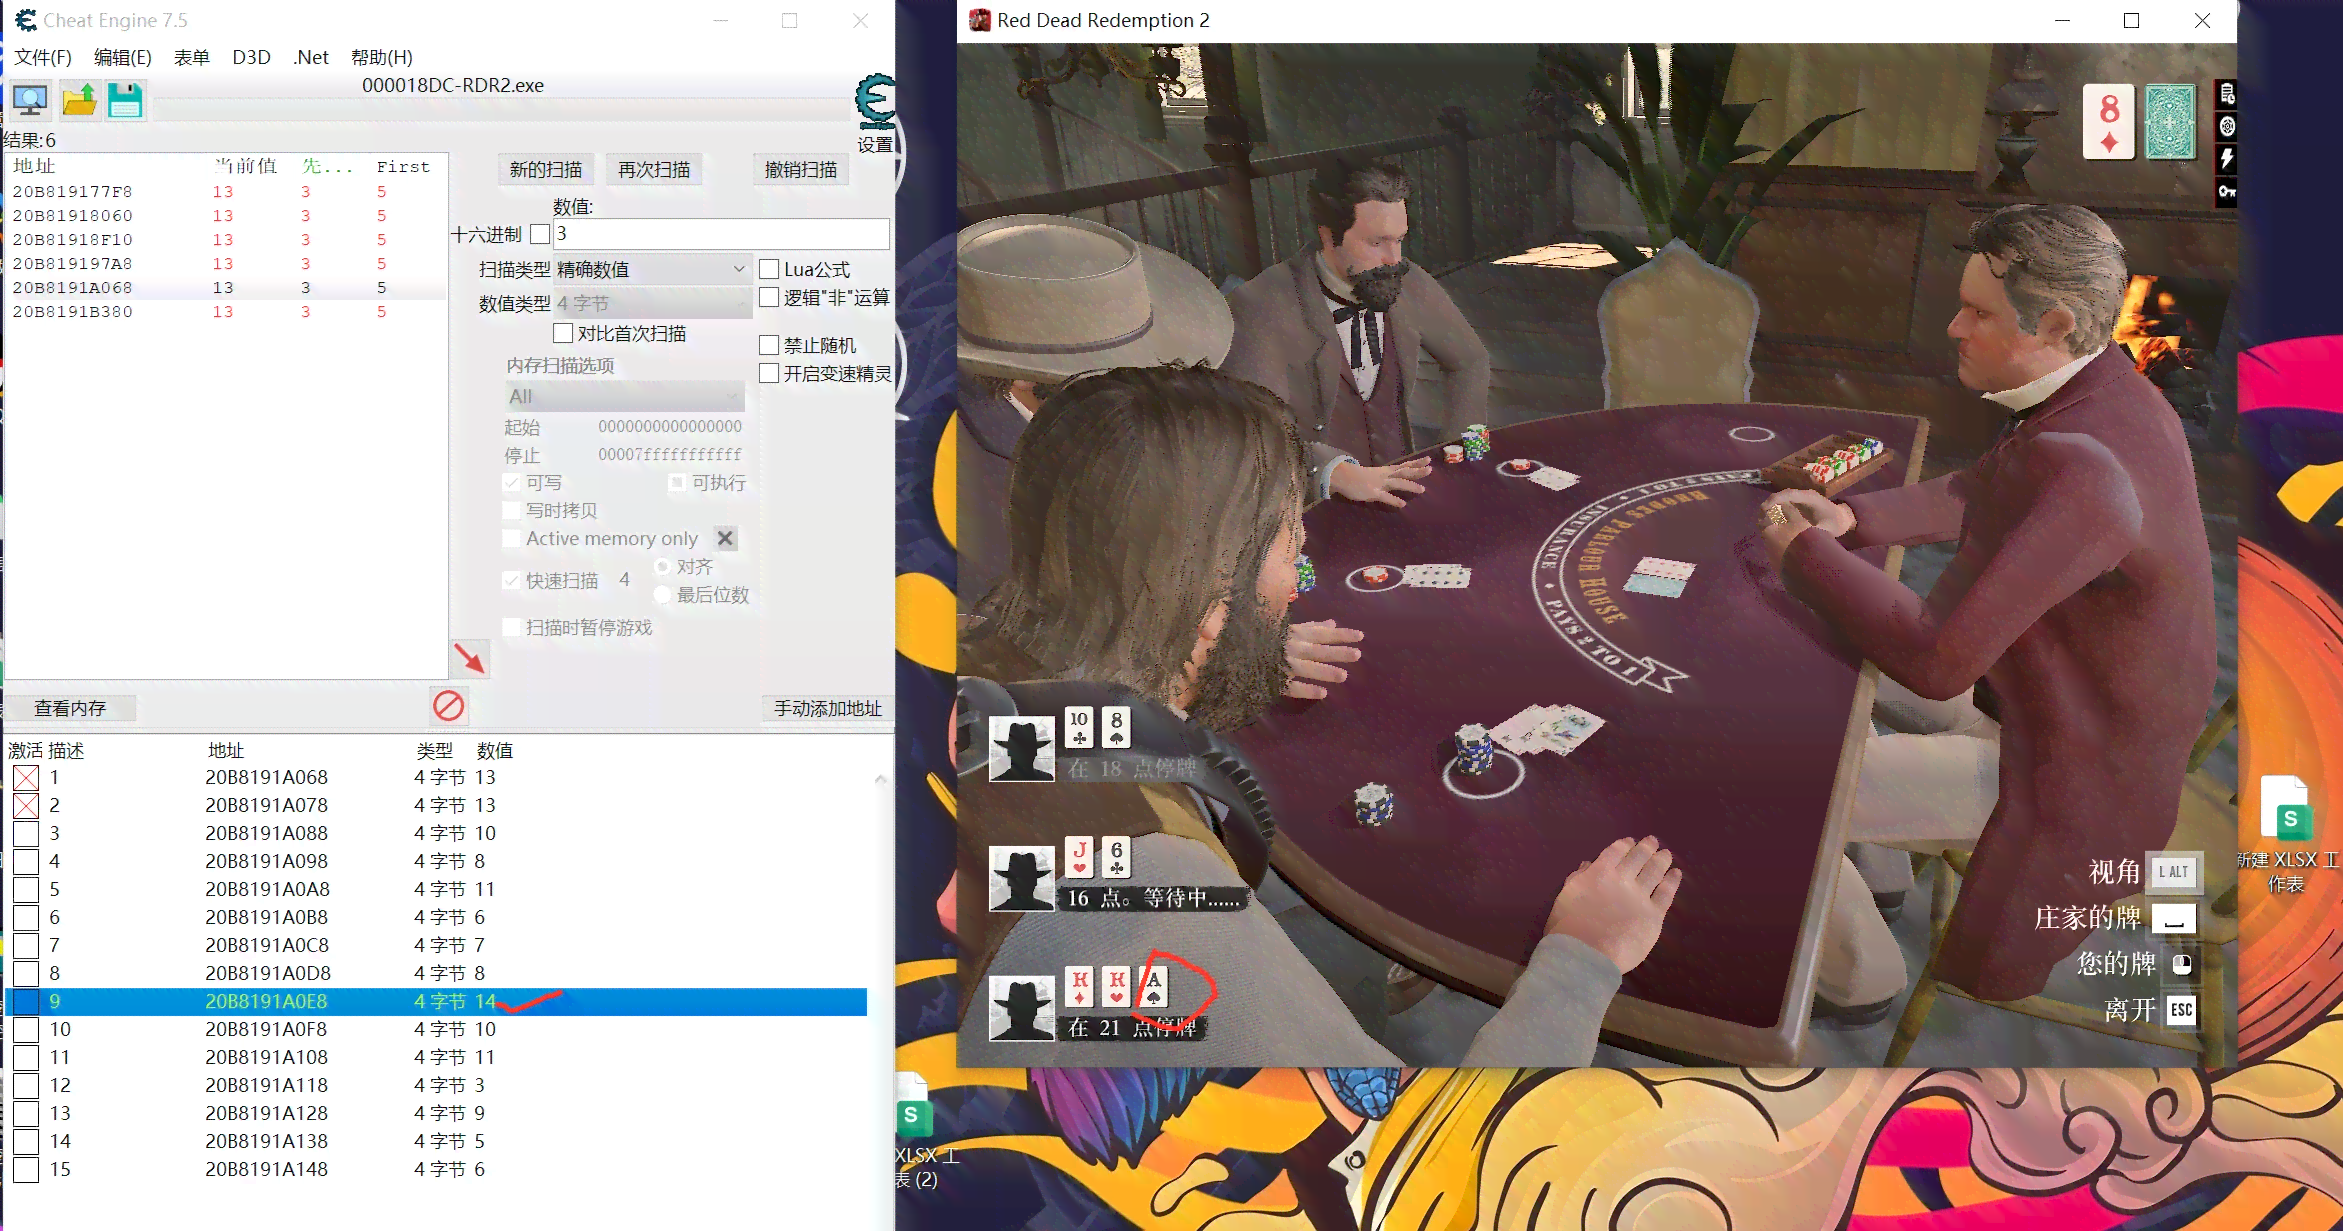Select scan result address 20B8191A068
This screenshot has height=1231, width=2343.
pyautogui.click(x=226, y=287)
